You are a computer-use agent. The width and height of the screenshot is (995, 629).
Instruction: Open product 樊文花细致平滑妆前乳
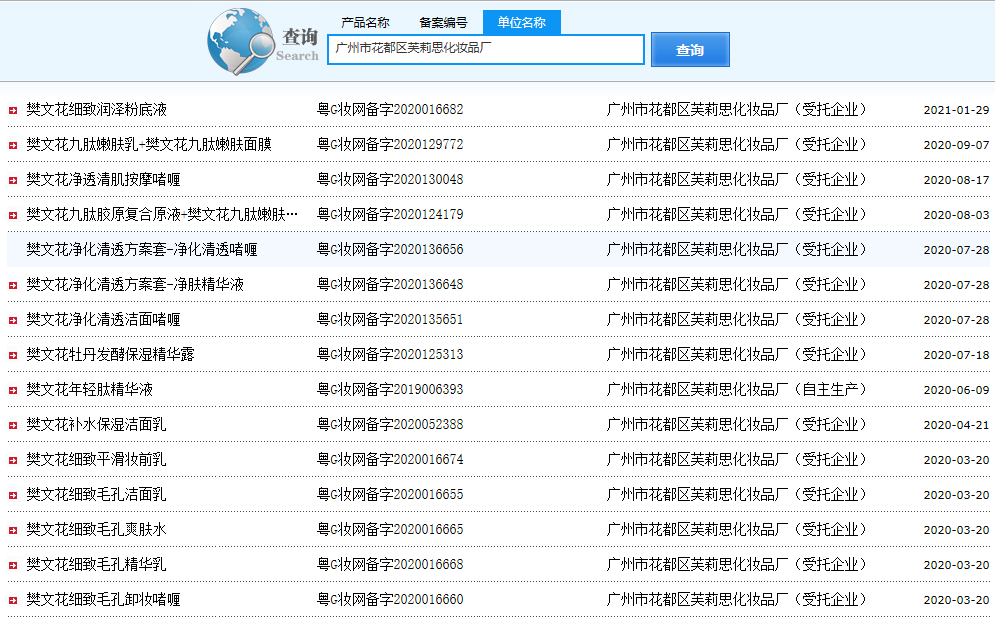(96, 459)
